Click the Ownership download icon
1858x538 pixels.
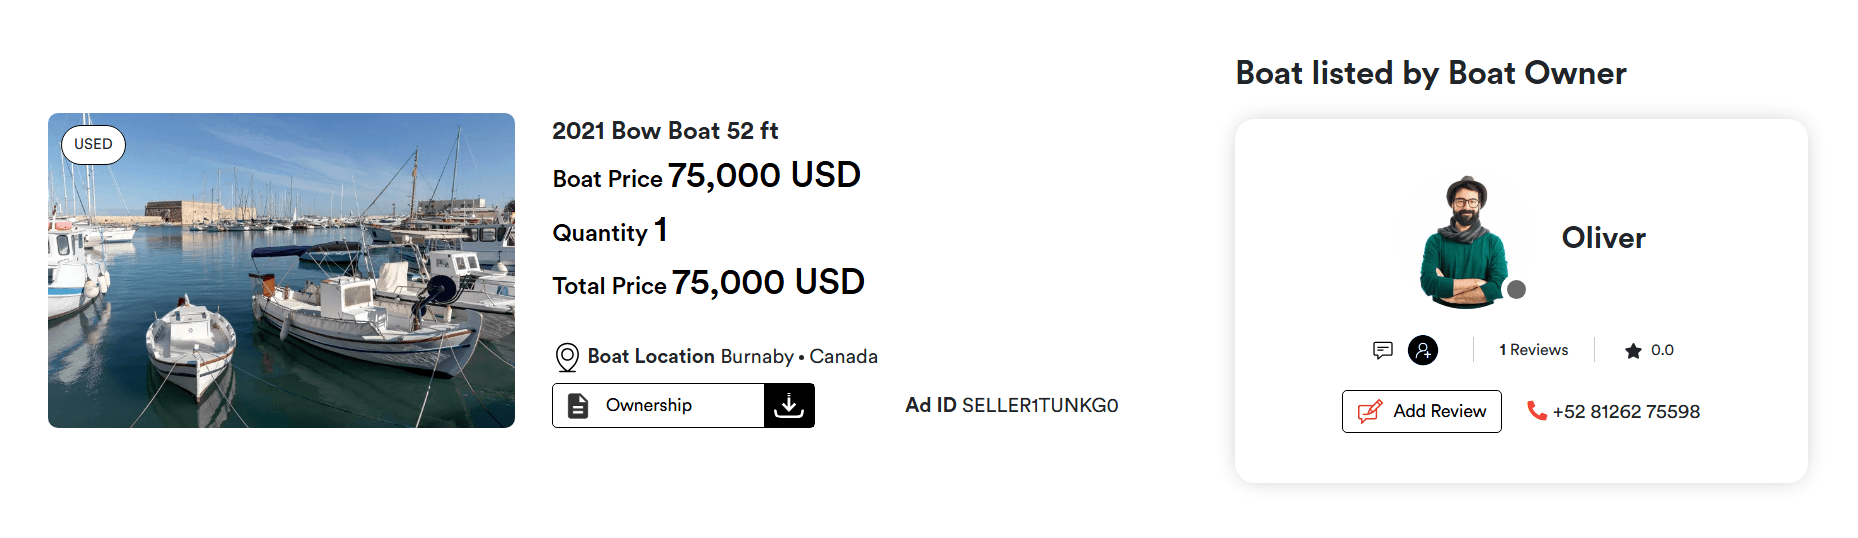coord(789,405)
